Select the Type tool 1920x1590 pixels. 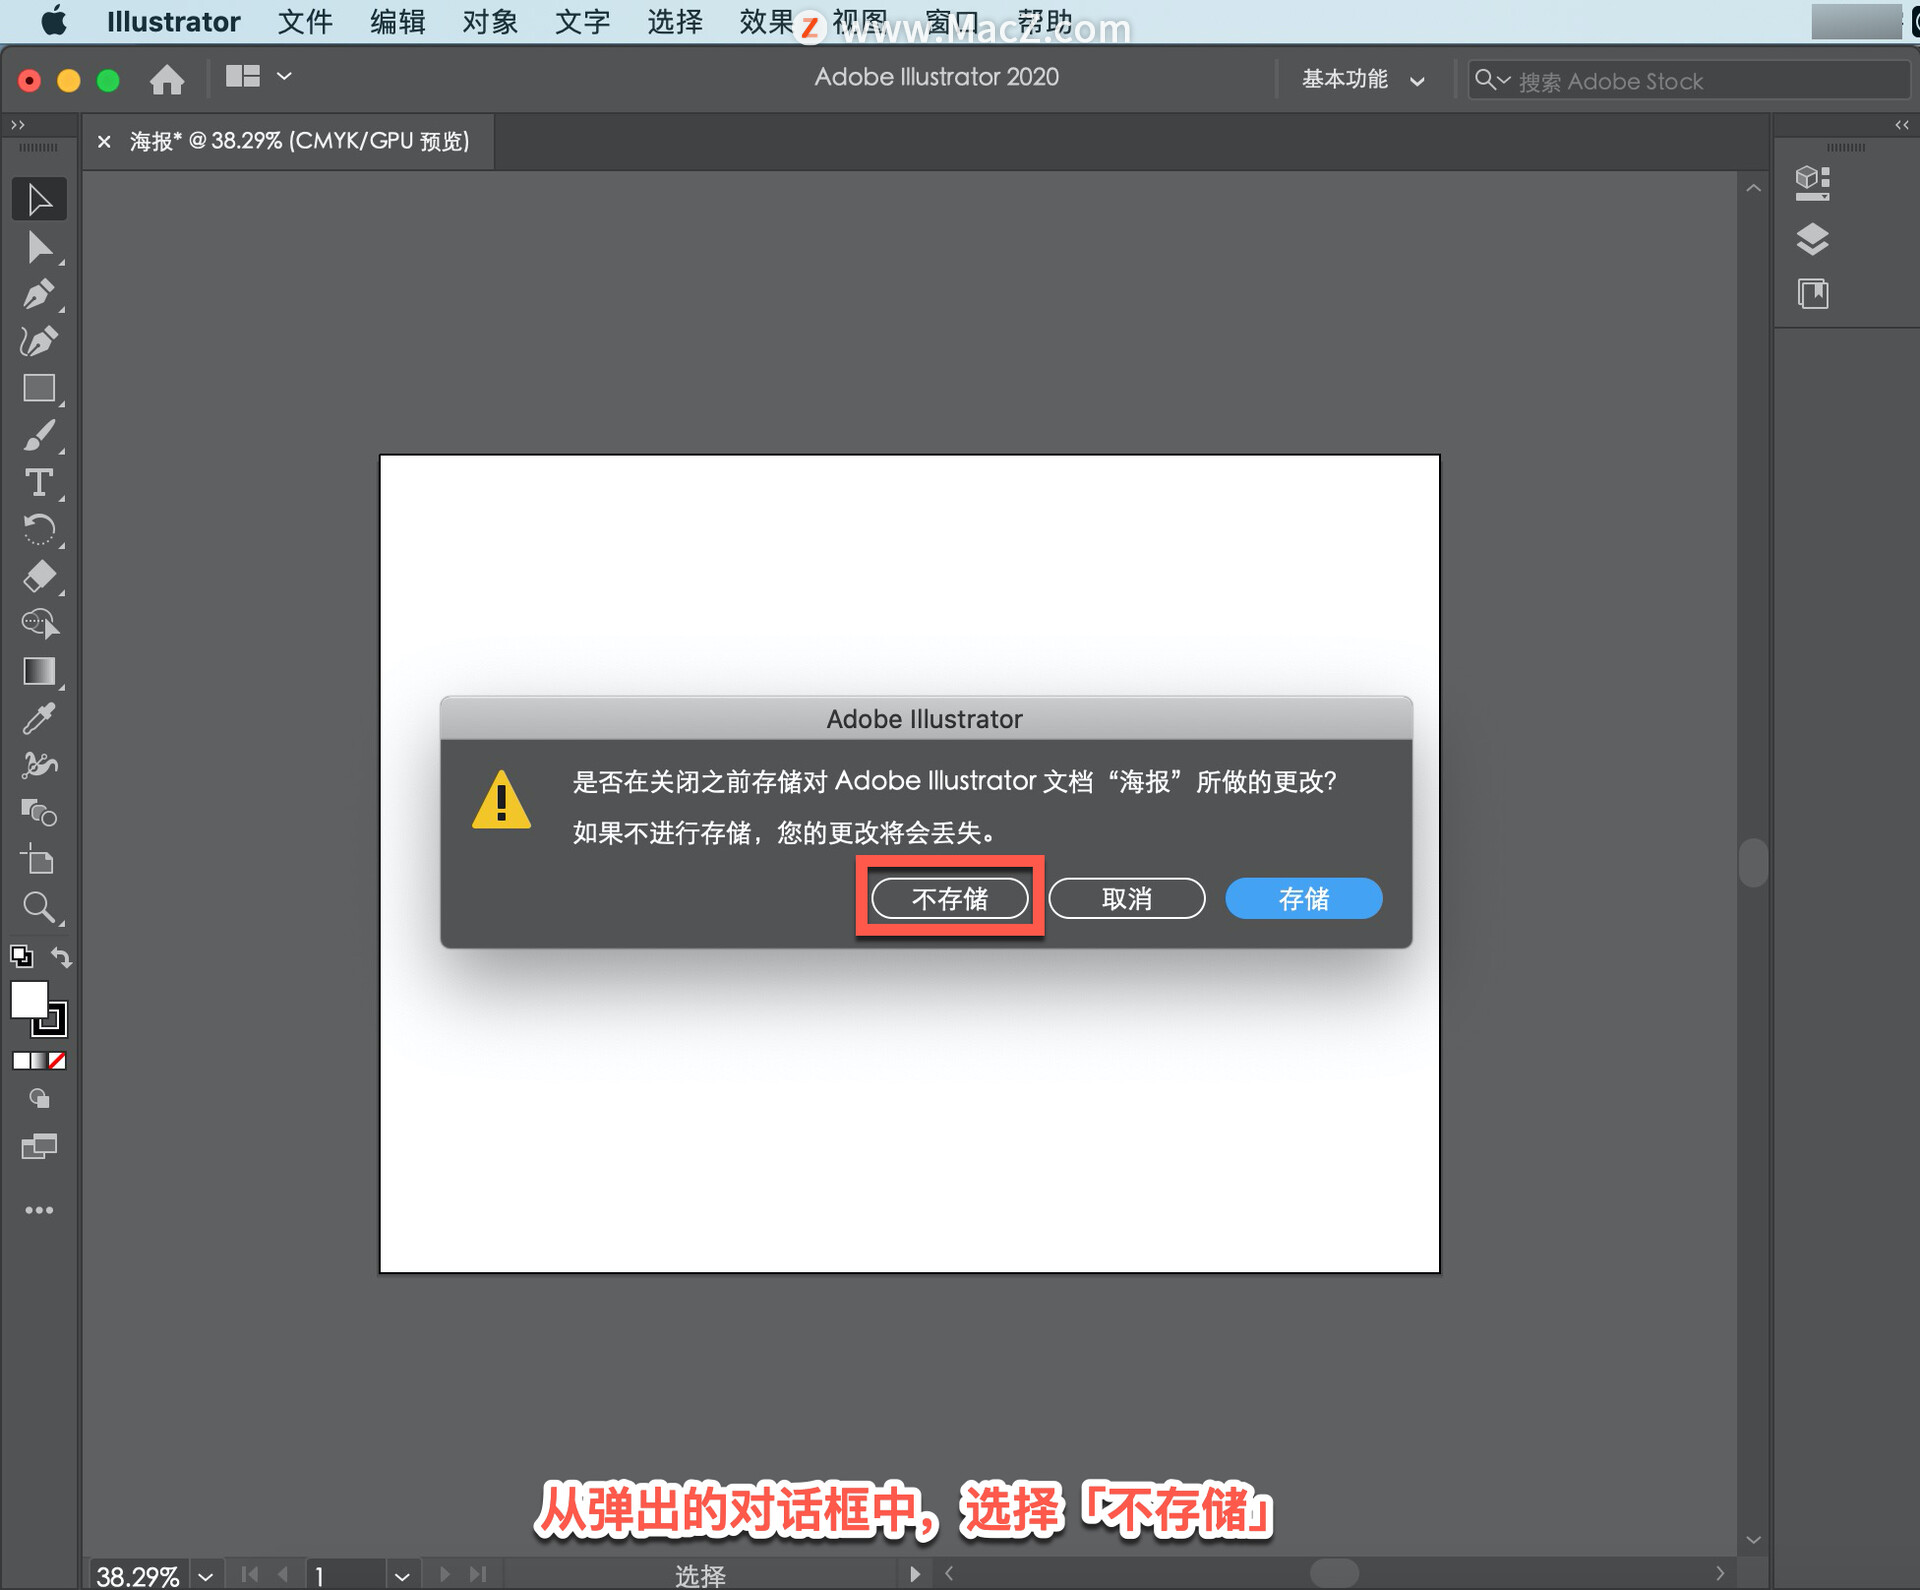(x=38, y=483)
